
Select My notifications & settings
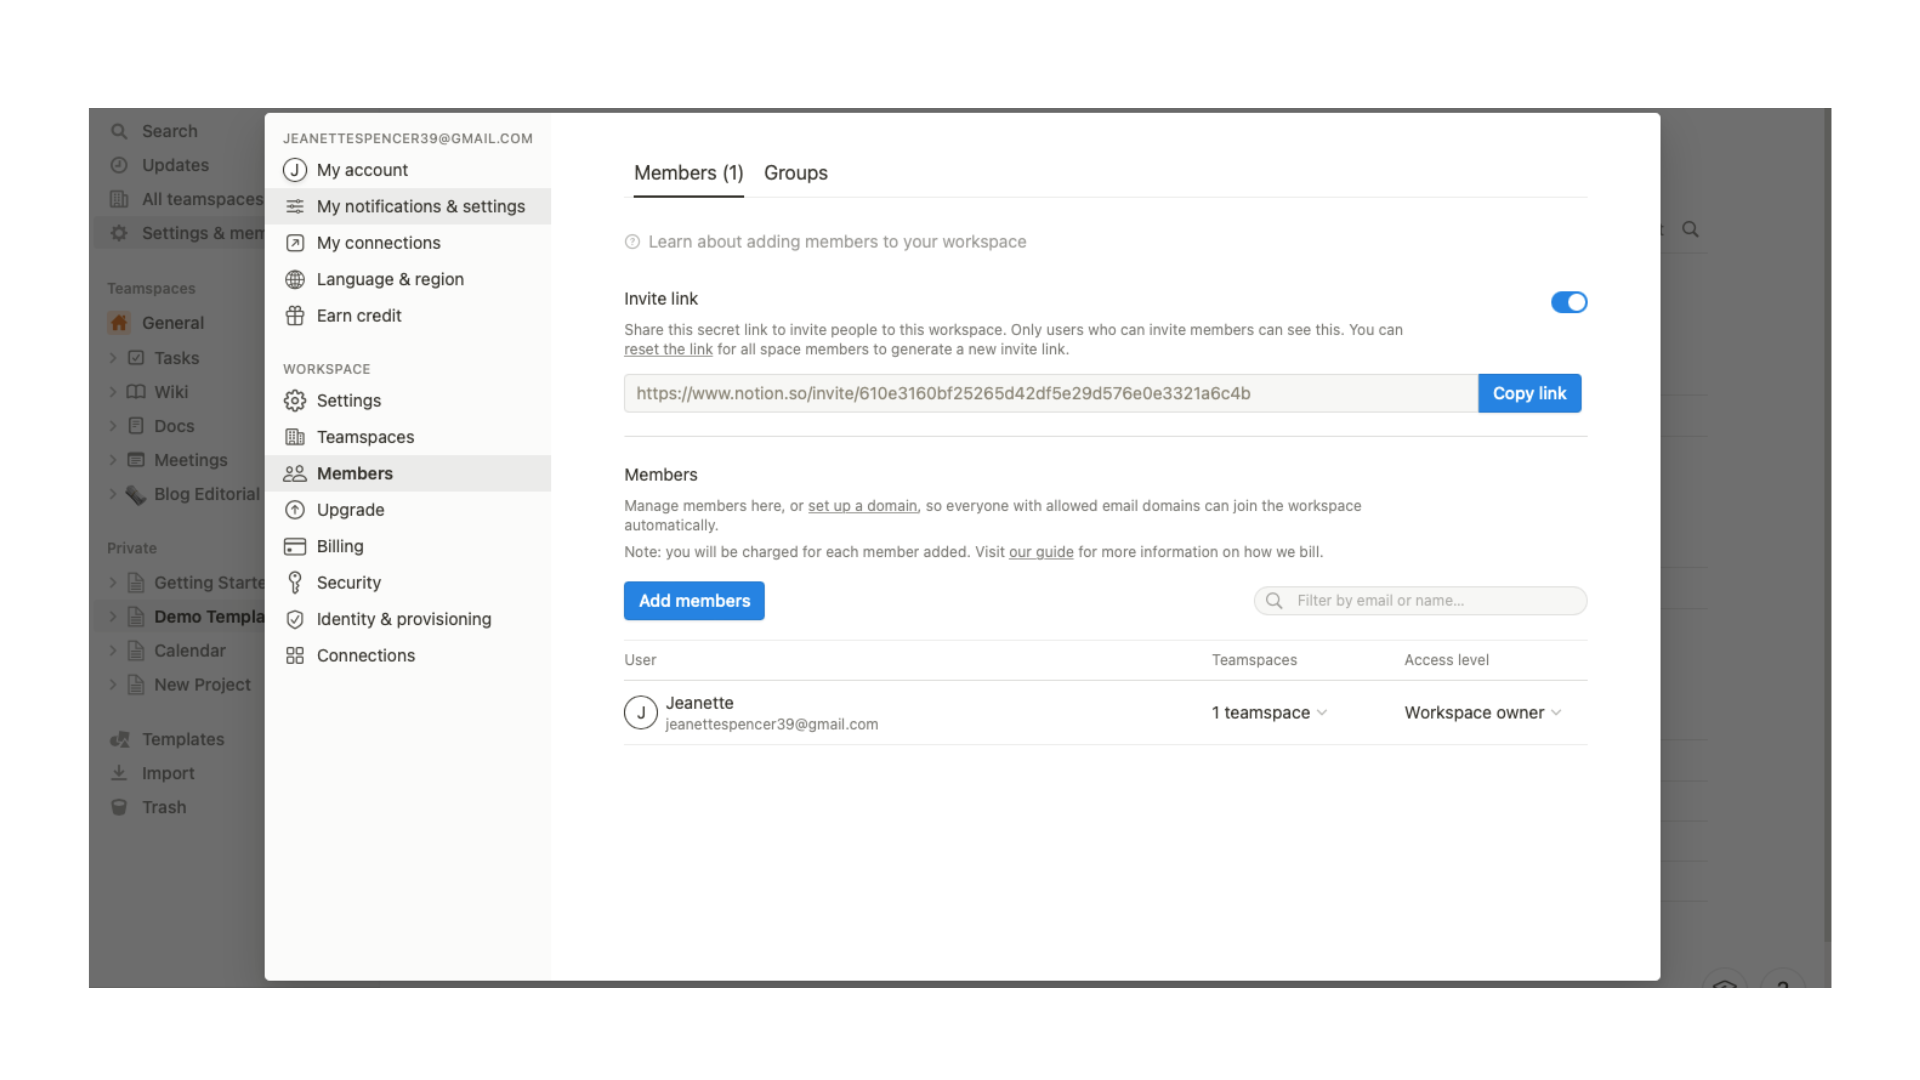coord(420,206)
